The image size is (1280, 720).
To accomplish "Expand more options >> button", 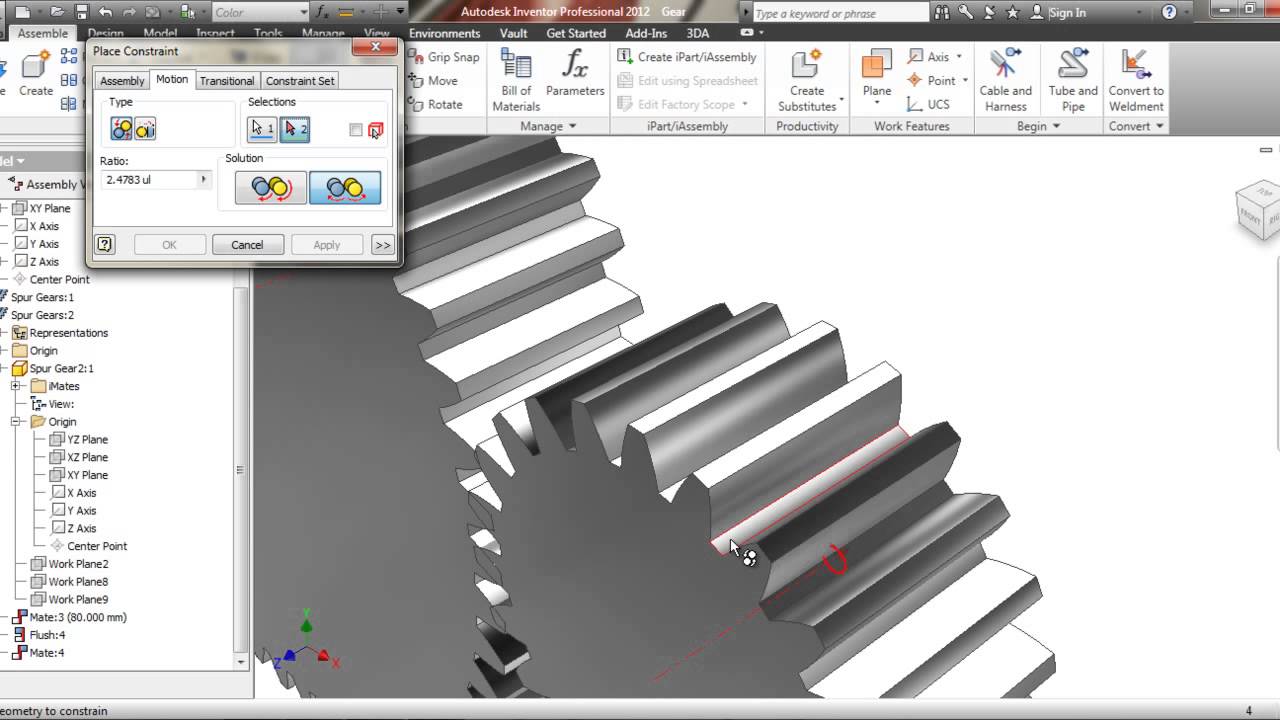I will click(x=383, y=245).
